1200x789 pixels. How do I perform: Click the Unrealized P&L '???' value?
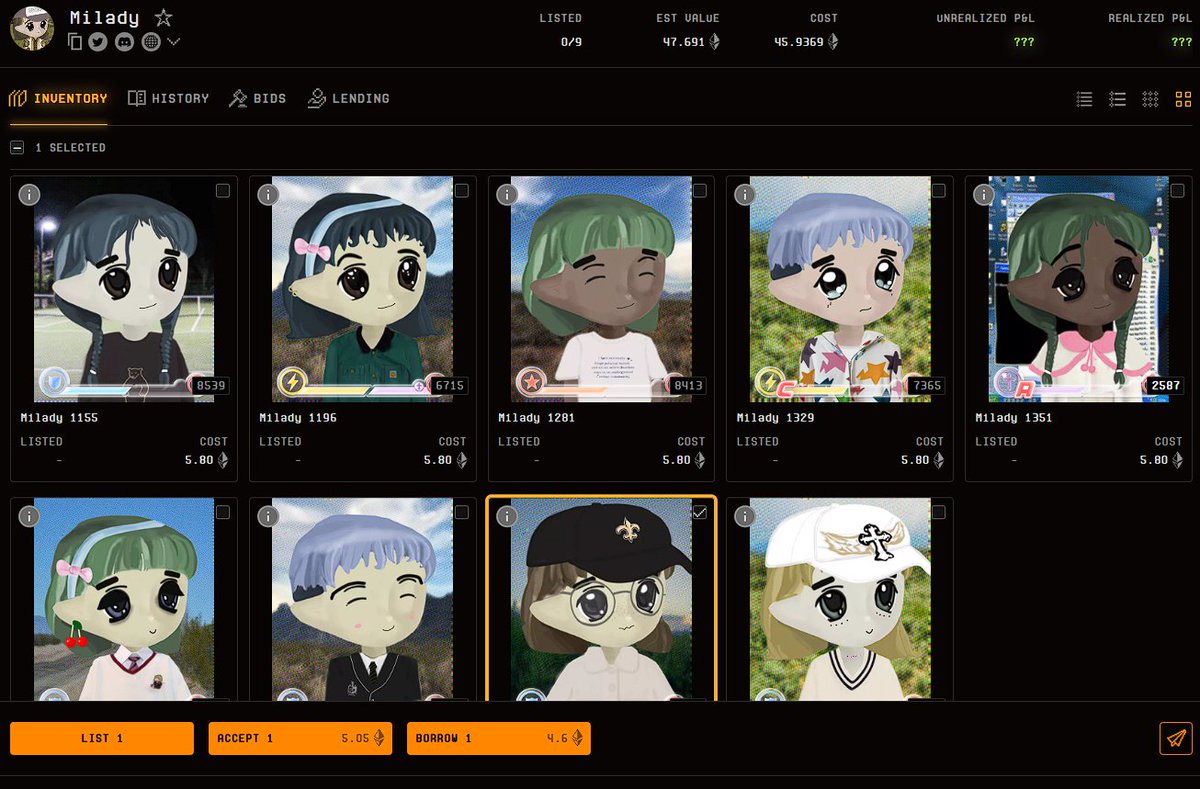1024,42
